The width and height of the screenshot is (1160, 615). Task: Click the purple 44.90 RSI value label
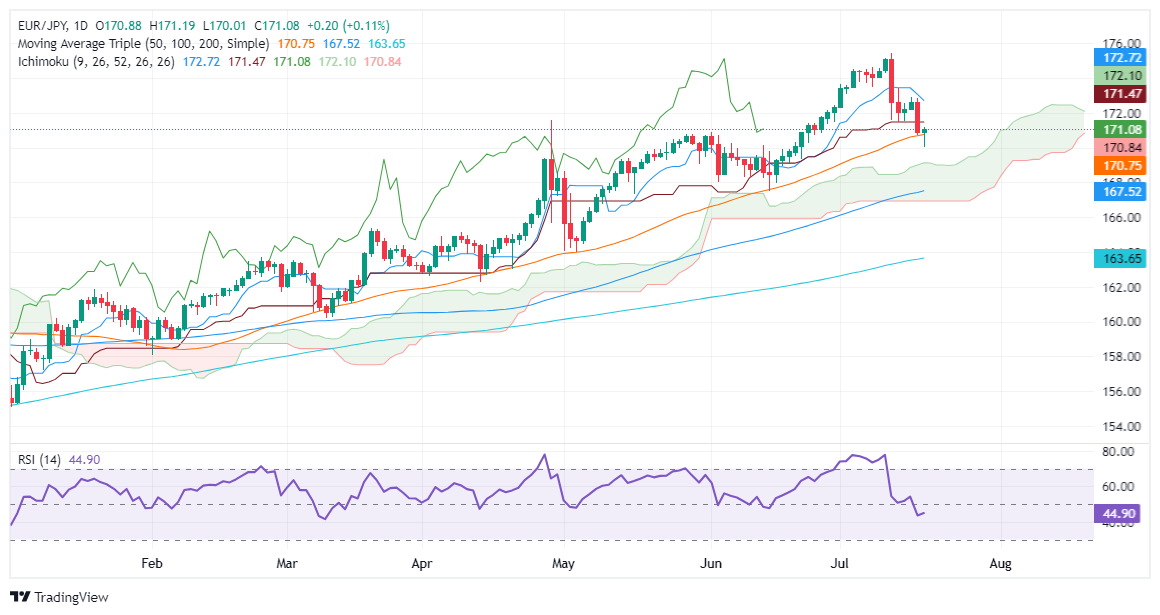point(1119,512)
